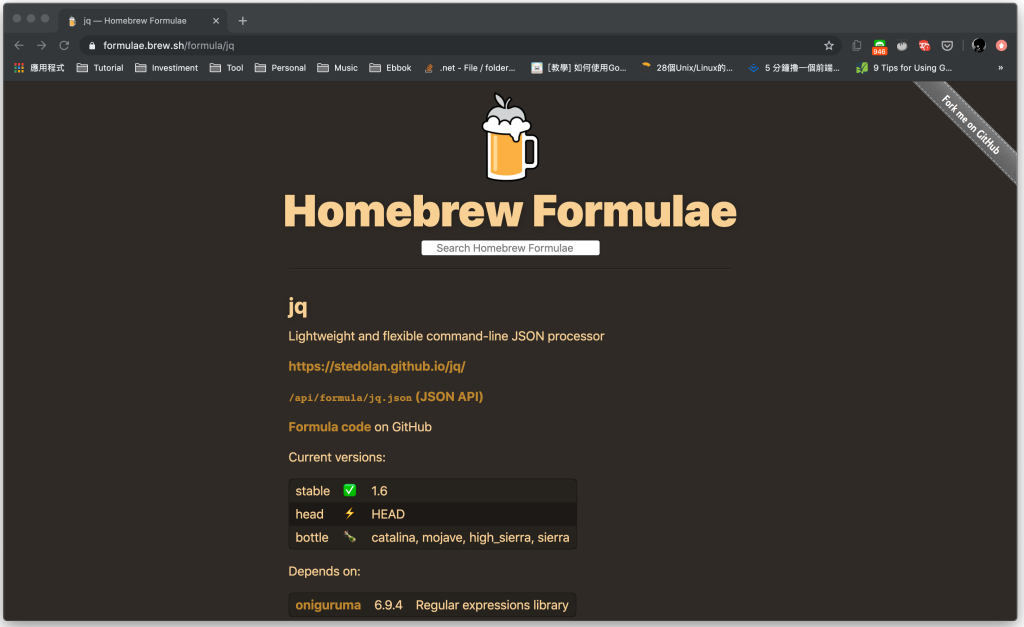
Task: Open the 9 Tips for Using G... bookmark
Action: [x=904, y=68]
